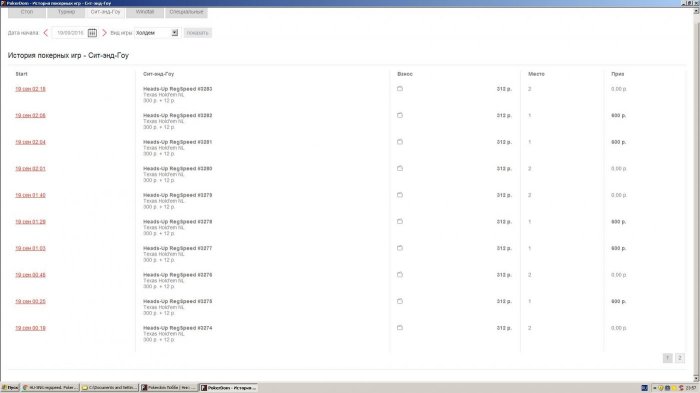Switch to the Турнир tab
The height and width of the screenshot is (393, 700).
click(x=66, y=12)
